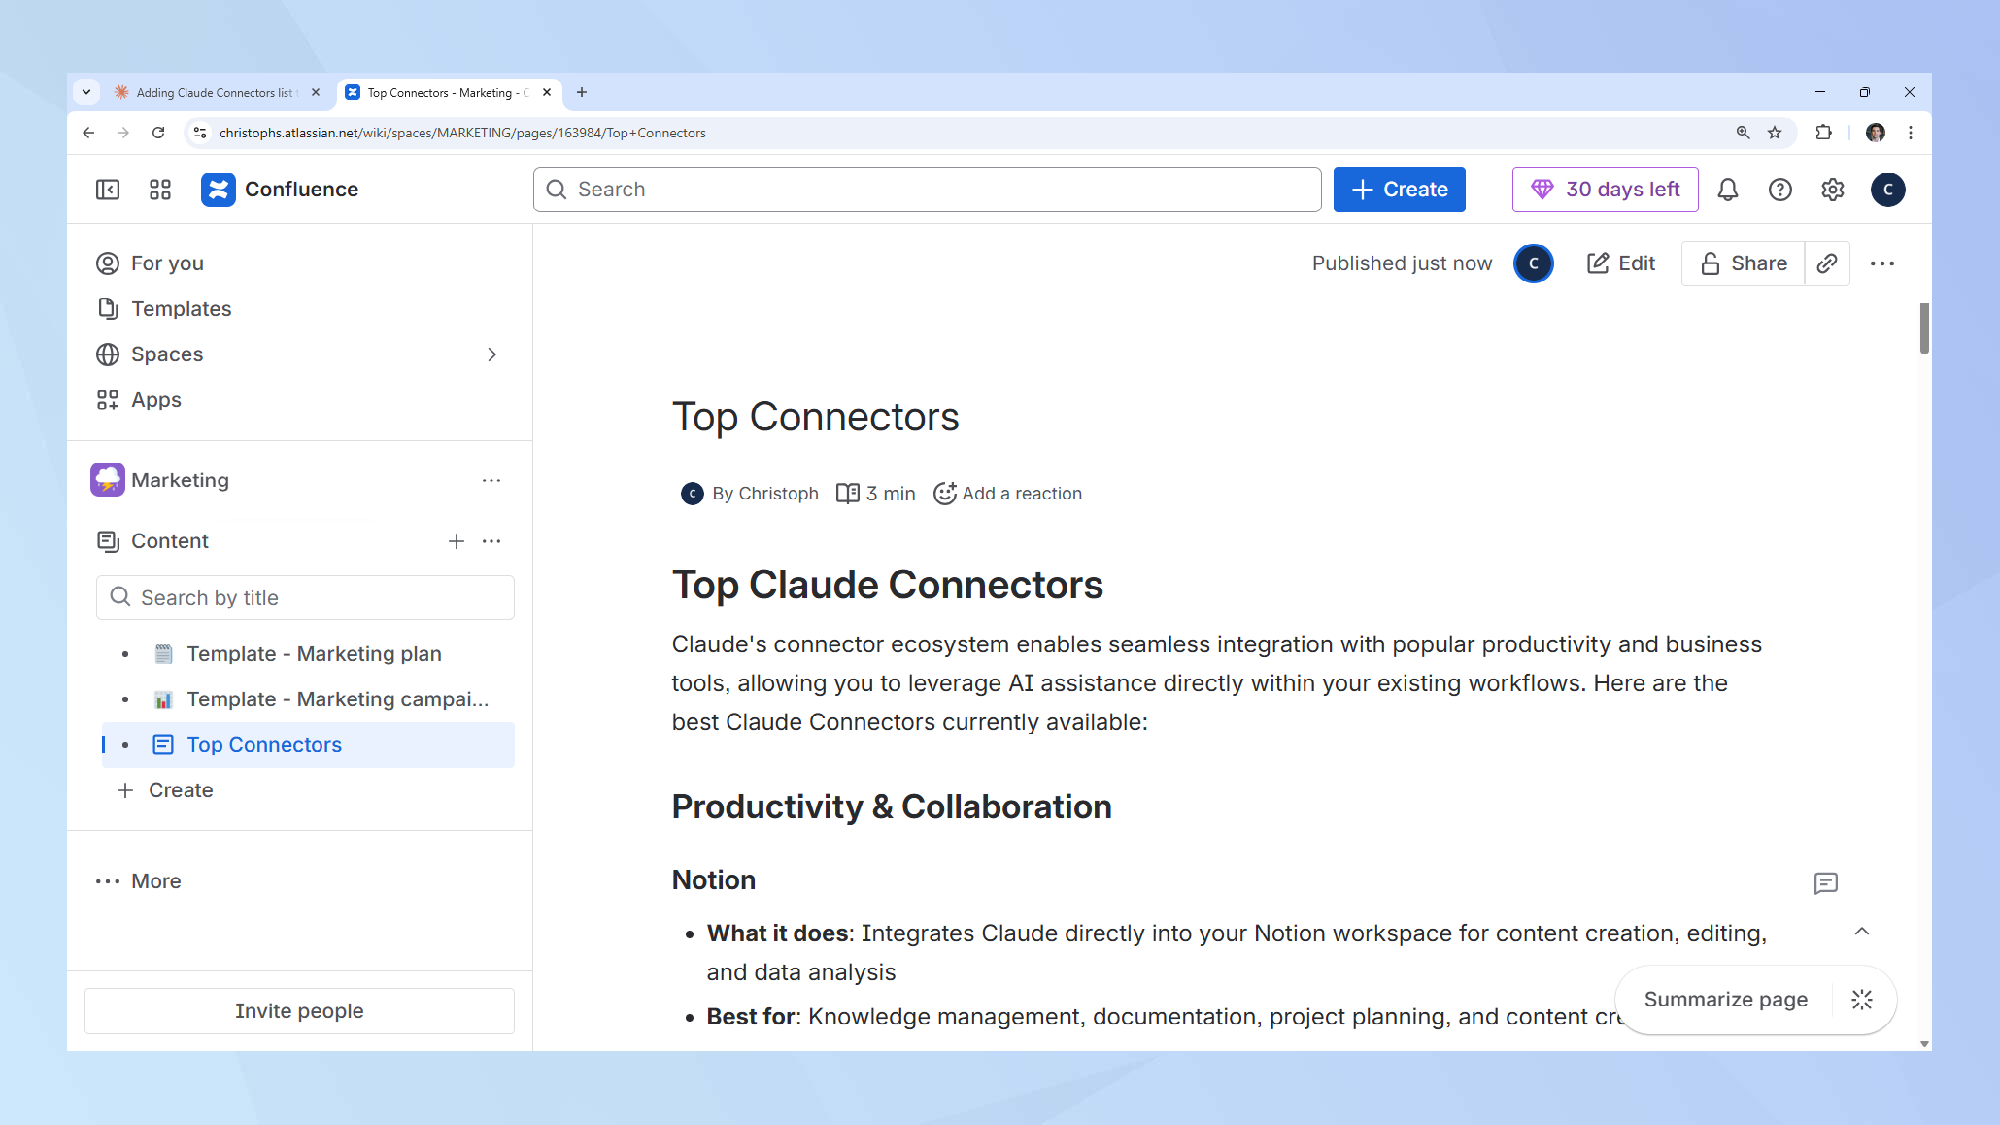Image resolution: width=2000 pixels, height=1125 pixels.
Task: Open inline comments panel icon
Action: 1825,883
